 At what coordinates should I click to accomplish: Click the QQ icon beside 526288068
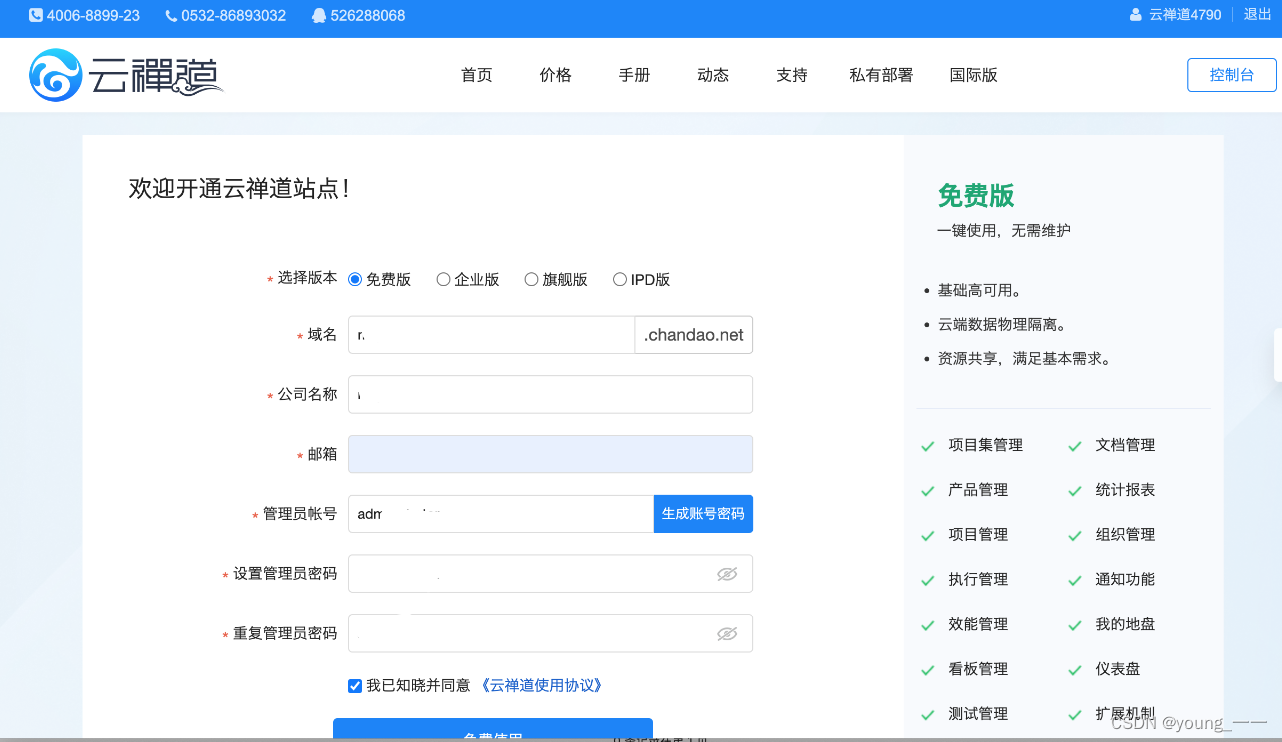coord(319,15)
